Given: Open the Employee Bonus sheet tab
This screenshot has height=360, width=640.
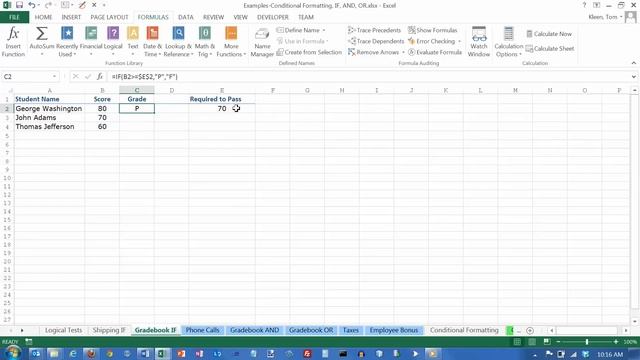Looking at the screenshot, I should tap(393, 330).
